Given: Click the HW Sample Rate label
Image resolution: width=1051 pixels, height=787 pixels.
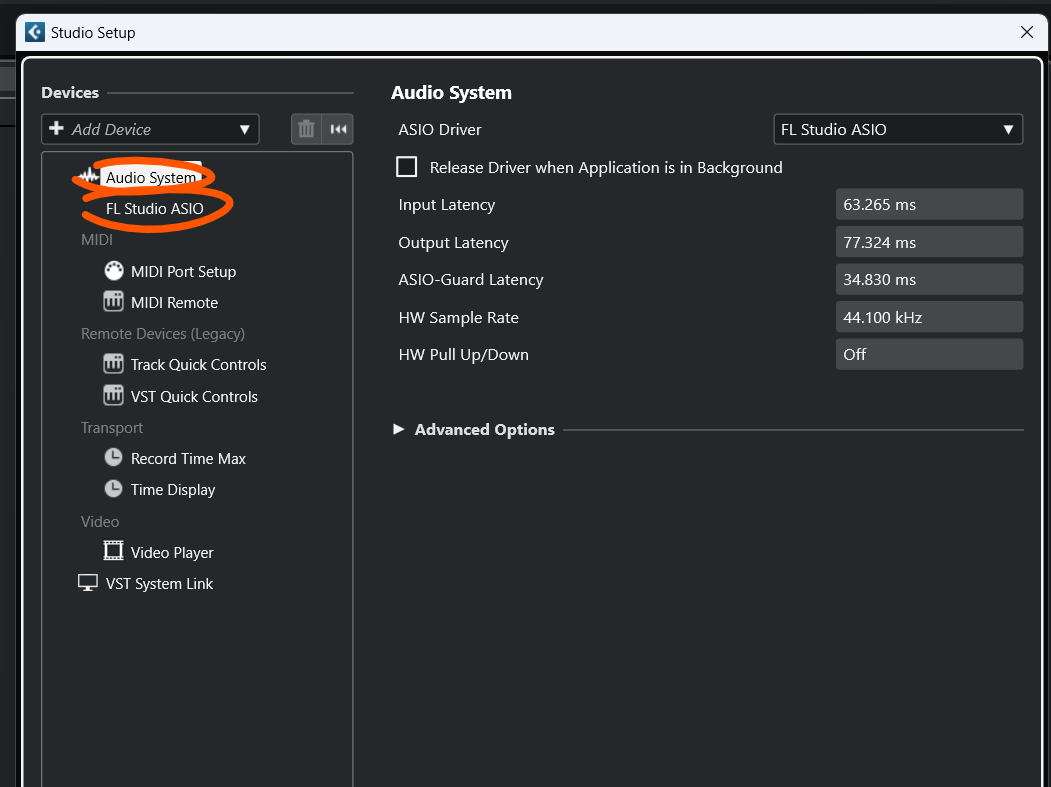Looking at the screenshot, I should [458, 317].
